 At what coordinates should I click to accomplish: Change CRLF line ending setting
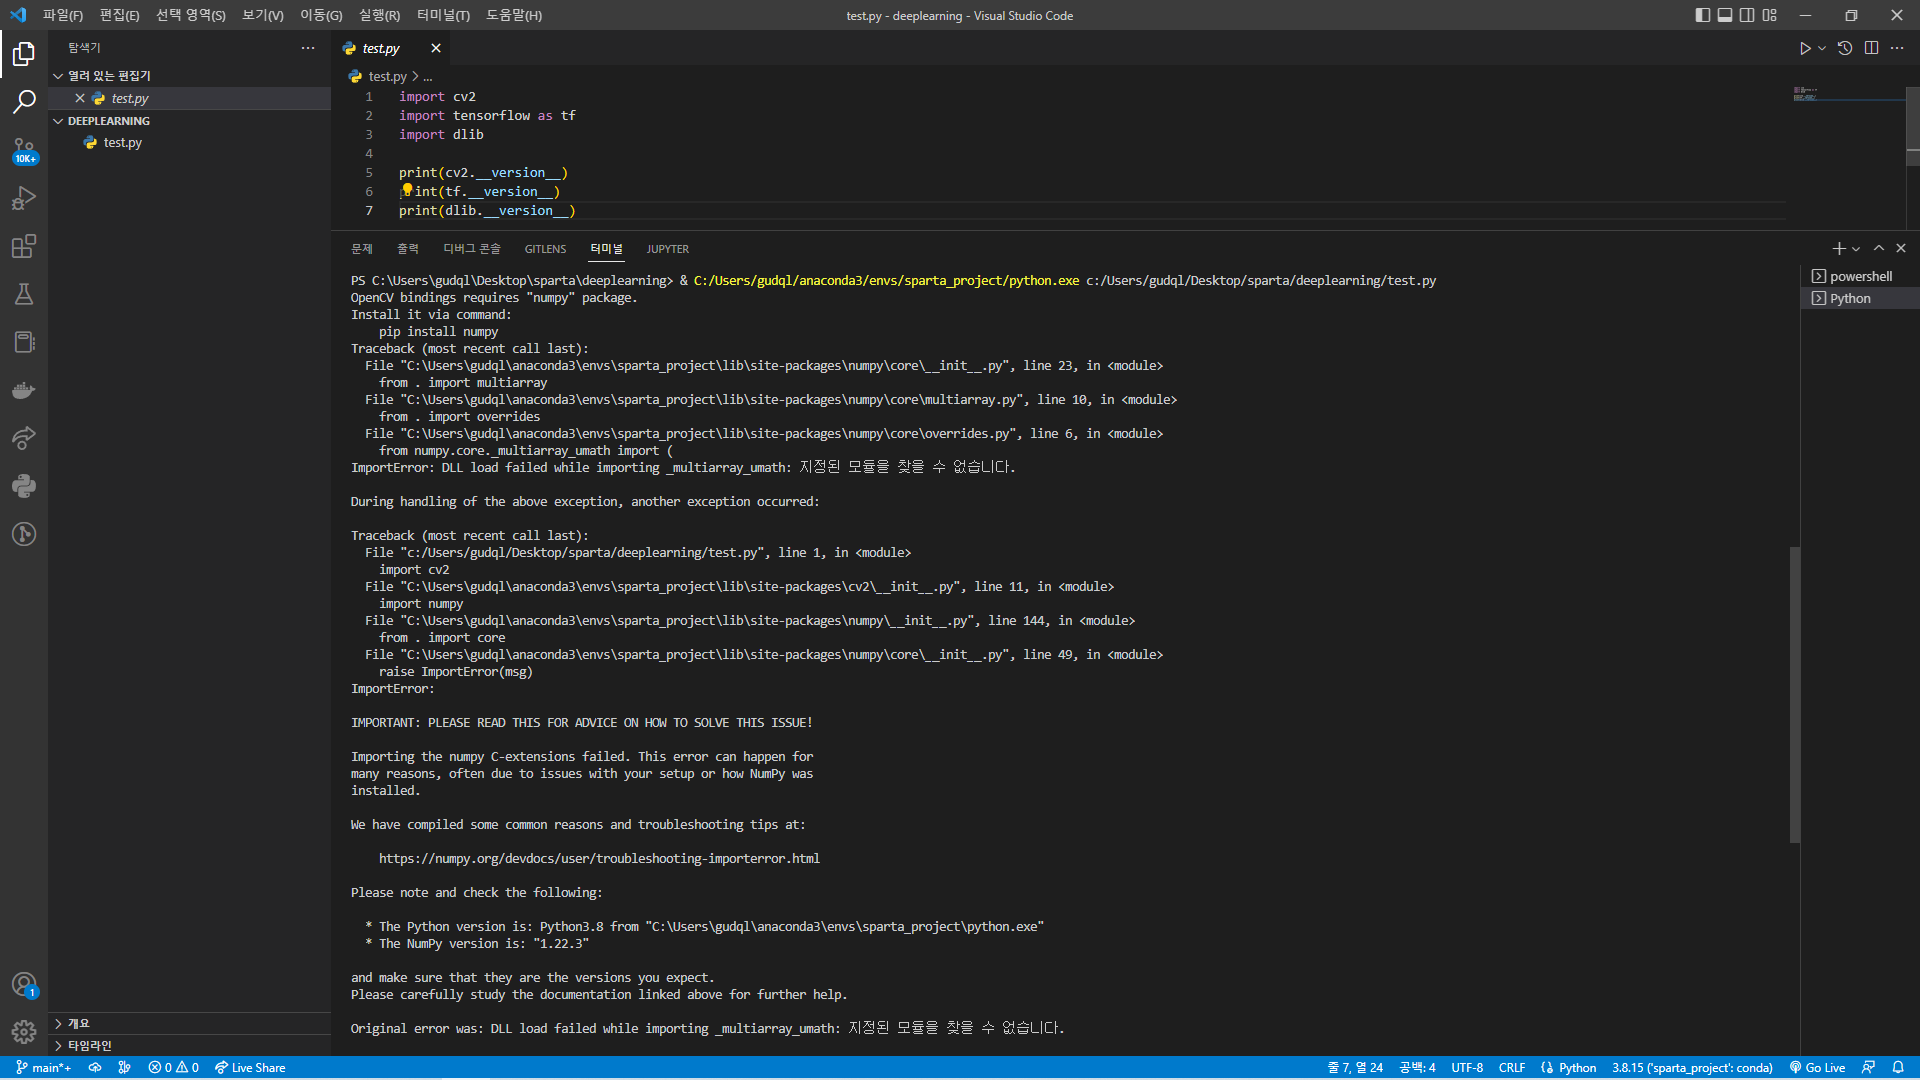1511,1067
